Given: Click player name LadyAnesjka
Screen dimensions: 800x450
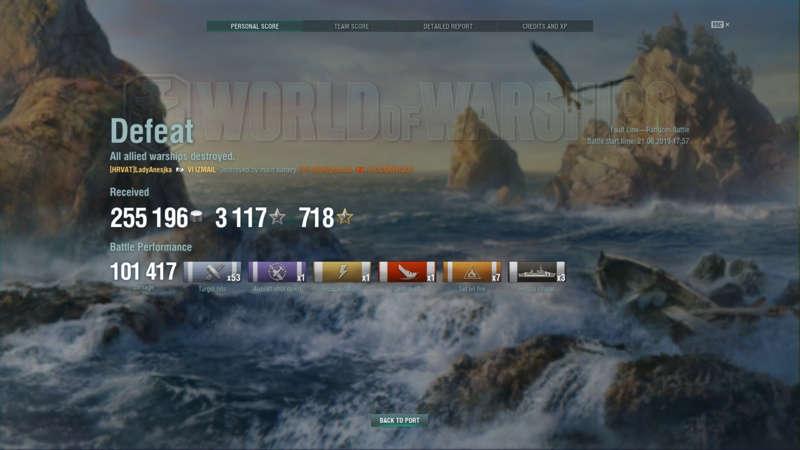Looking at the screenshot, I should coord(141,170).
